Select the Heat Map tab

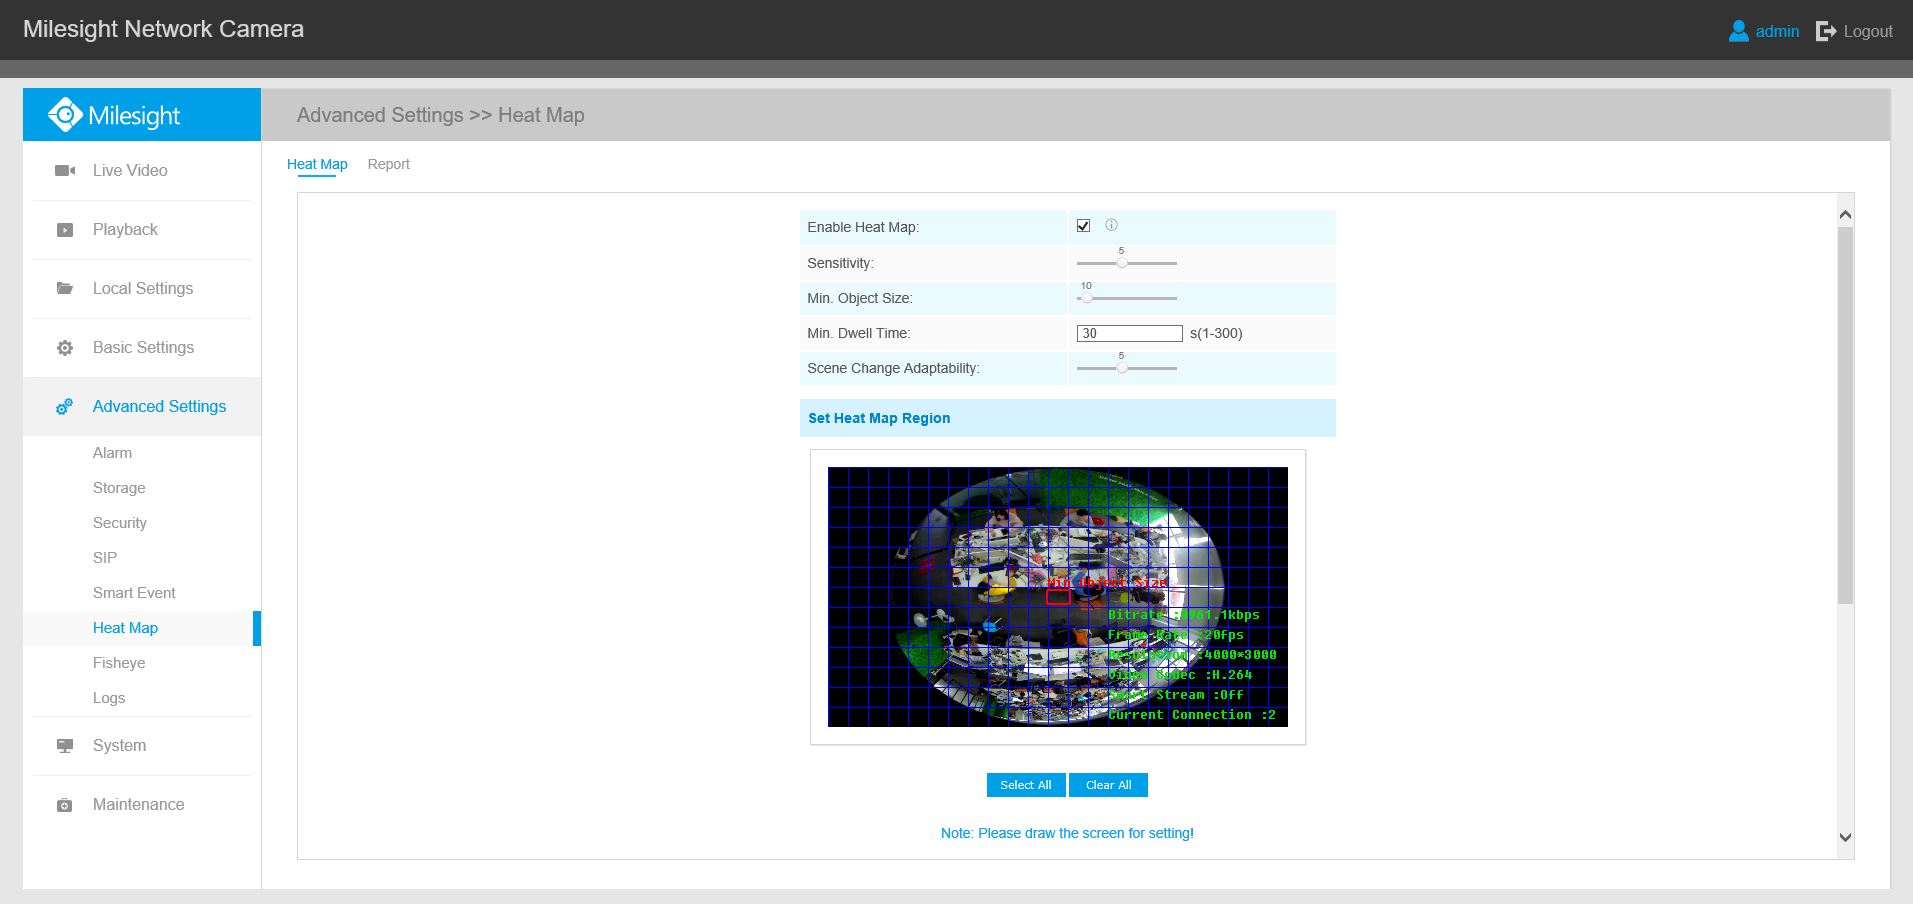pos(317,164)
